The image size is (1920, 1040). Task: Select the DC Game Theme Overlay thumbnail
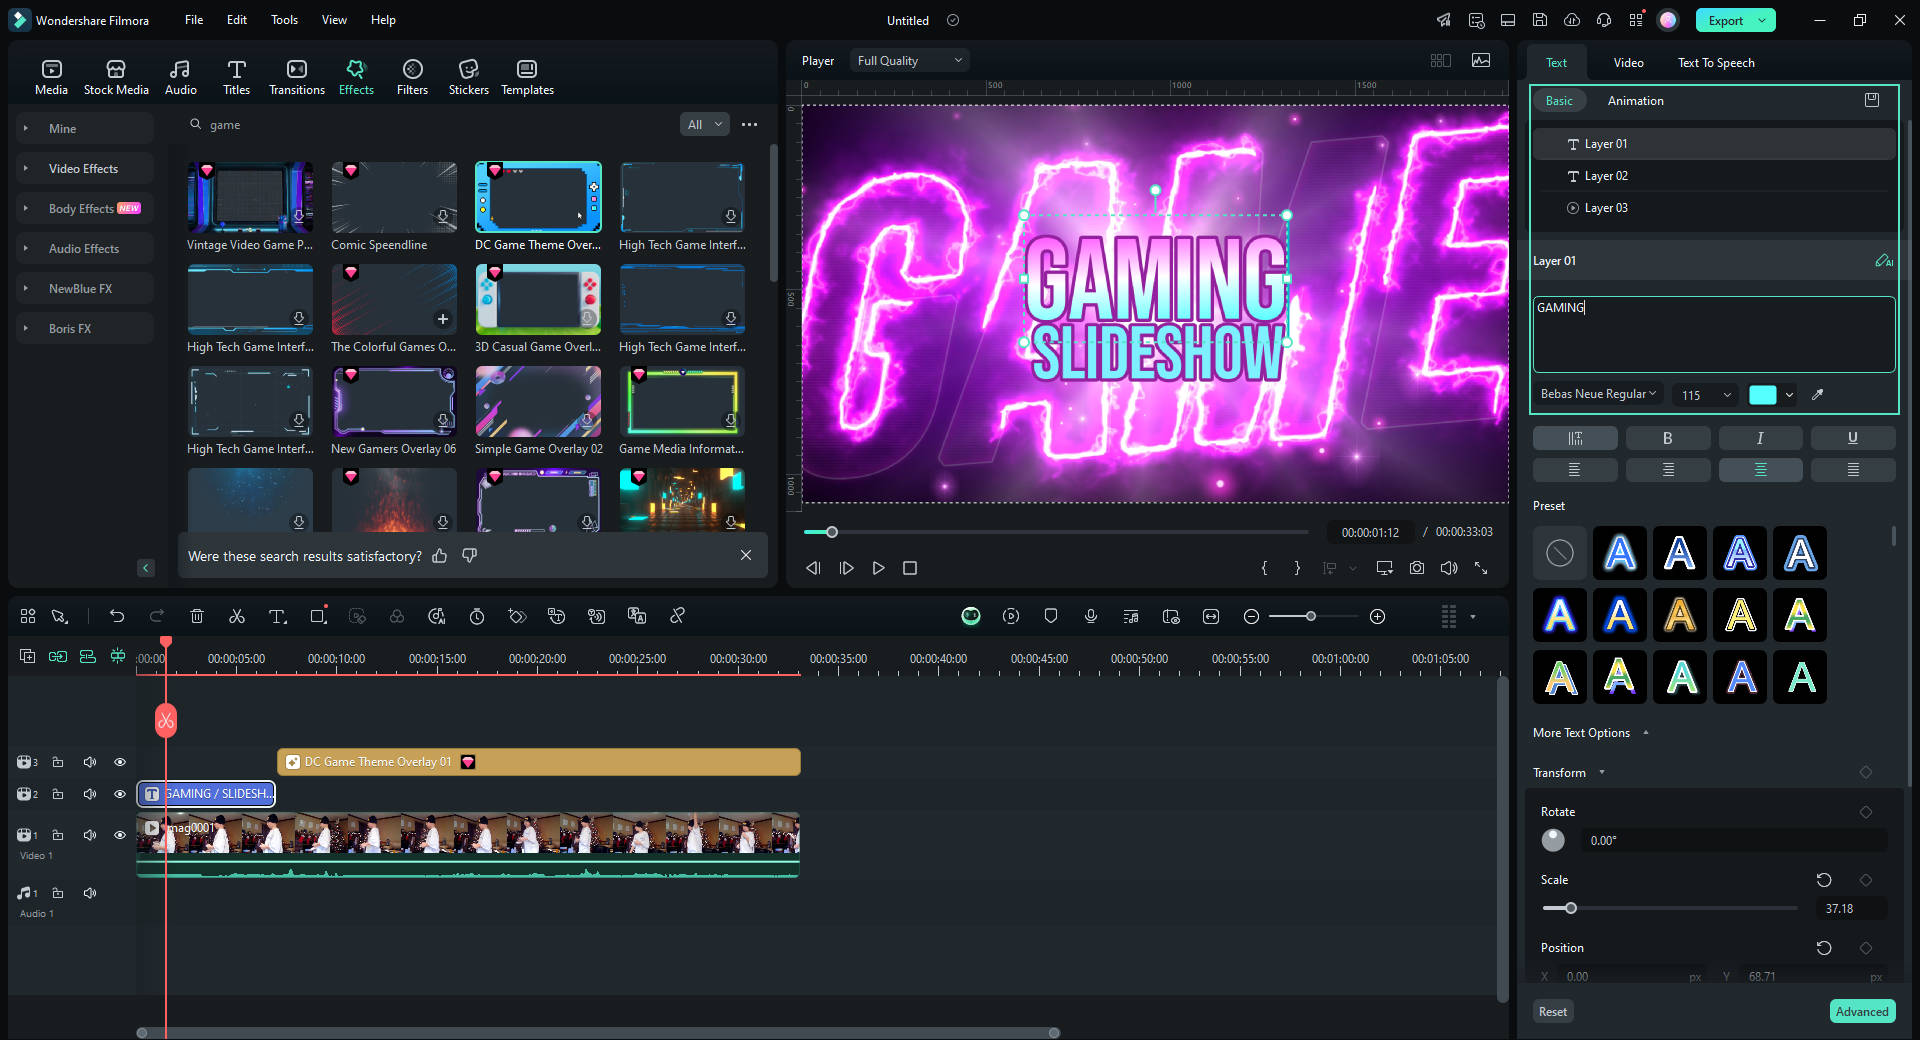538,197
